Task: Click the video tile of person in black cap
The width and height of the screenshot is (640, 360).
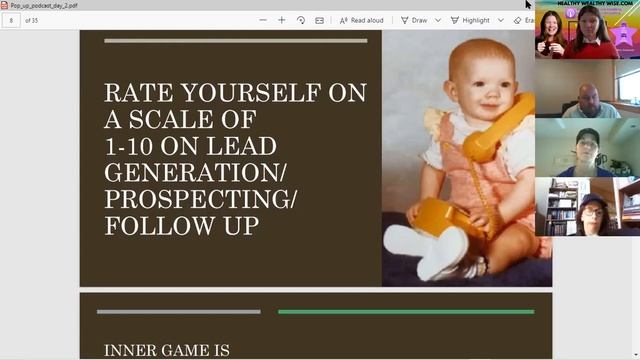Action: pos(587,147)
